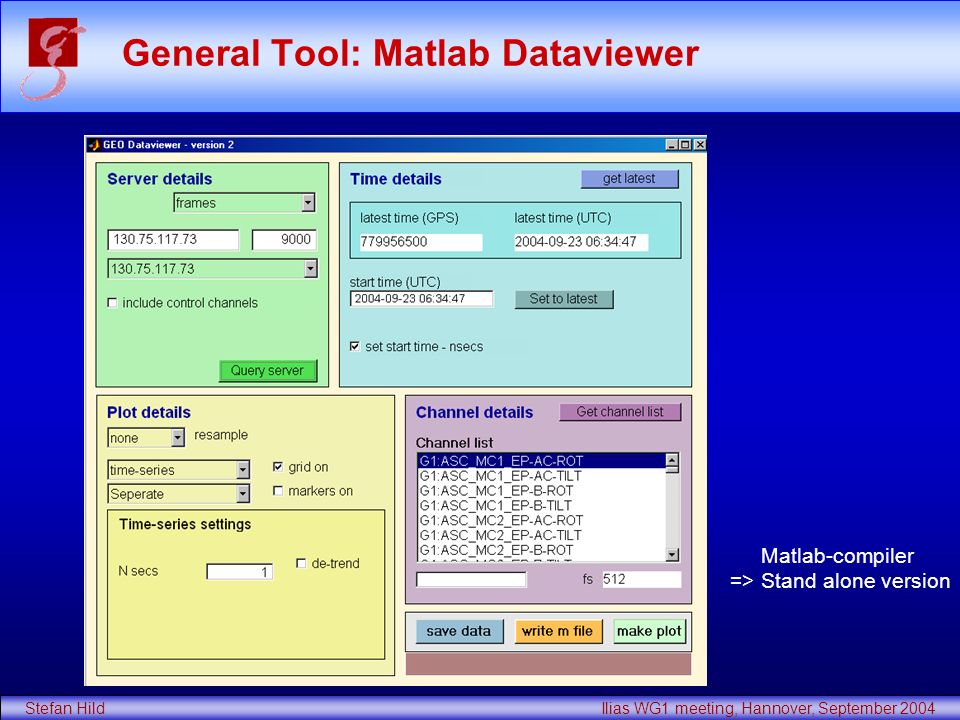Maximize the GEO Dataviewer window

point(685,145)
